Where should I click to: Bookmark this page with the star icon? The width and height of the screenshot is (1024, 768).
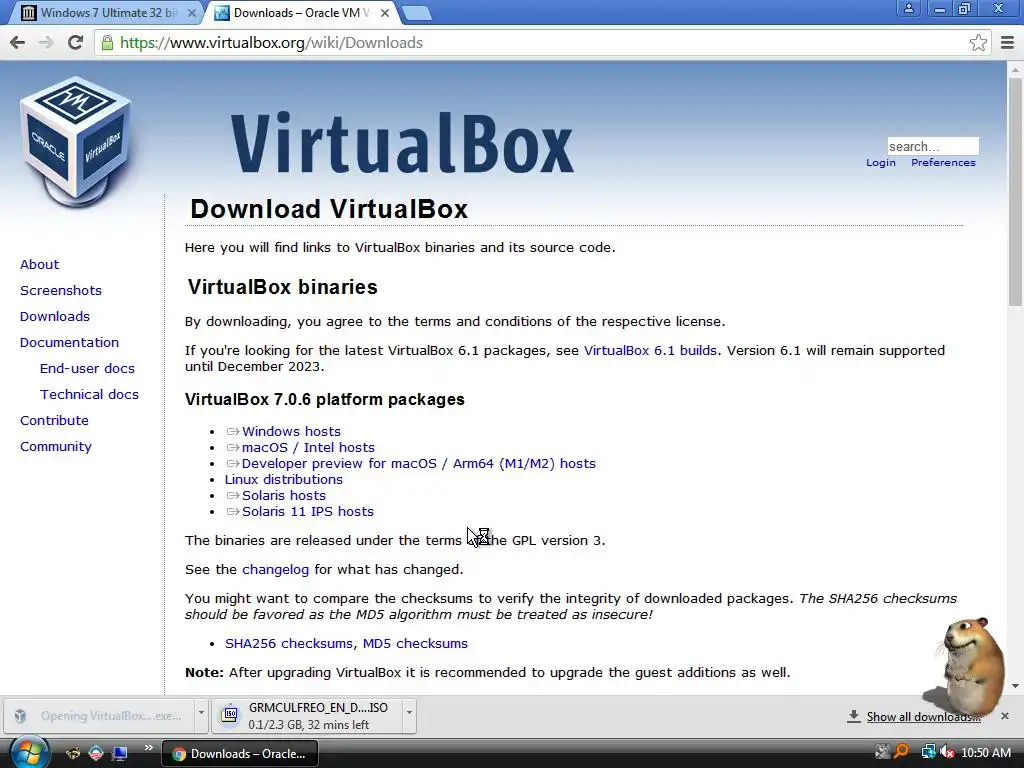point(978,42)
